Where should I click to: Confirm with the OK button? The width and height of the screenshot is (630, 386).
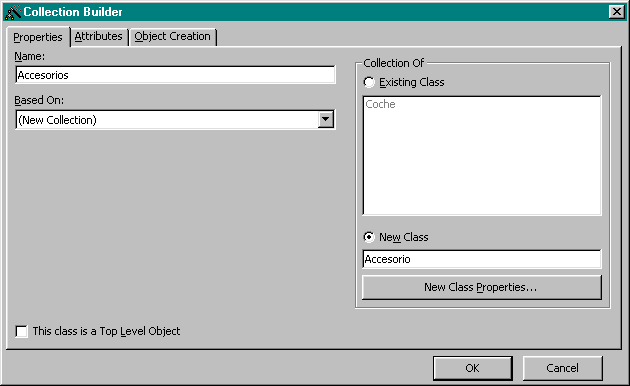[x=472, y=368]
